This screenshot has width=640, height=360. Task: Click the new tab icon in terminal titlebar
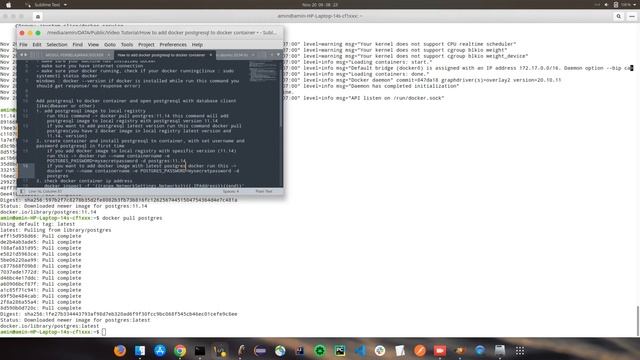click(38, 16)
